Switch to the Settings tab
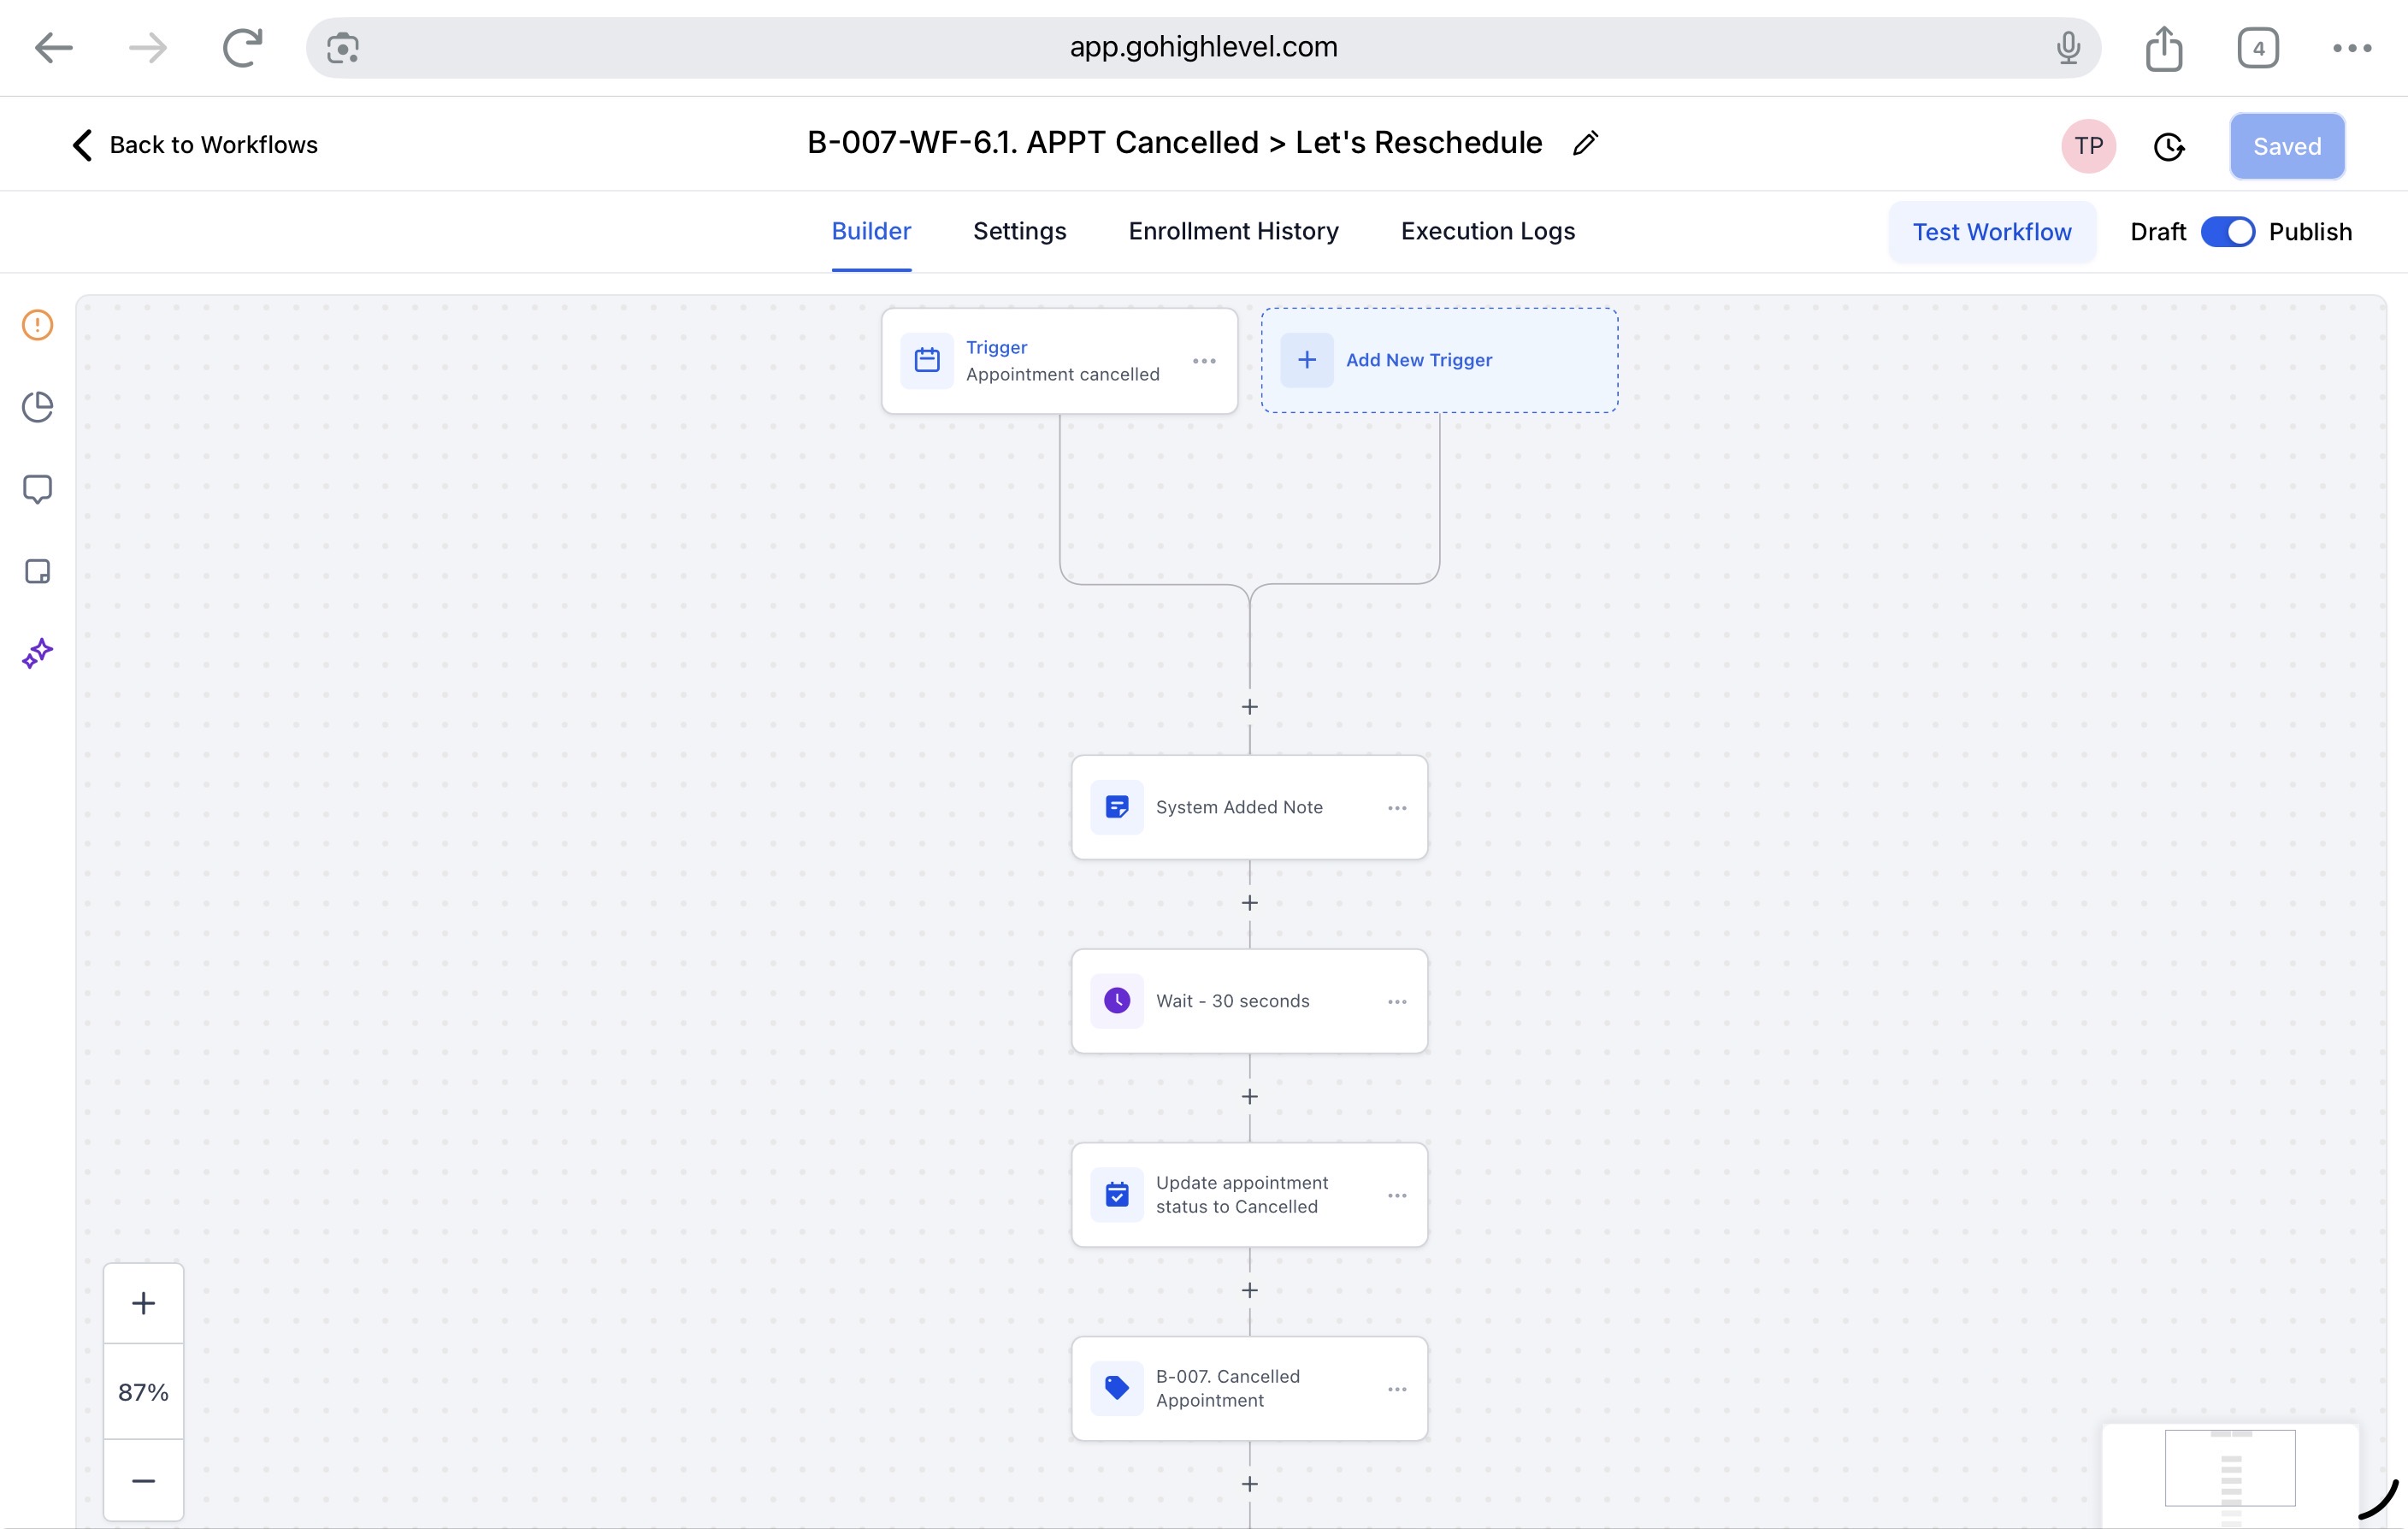Image resolution: width=2408 pixels, height=1529 pixels. click(1019, 231)
